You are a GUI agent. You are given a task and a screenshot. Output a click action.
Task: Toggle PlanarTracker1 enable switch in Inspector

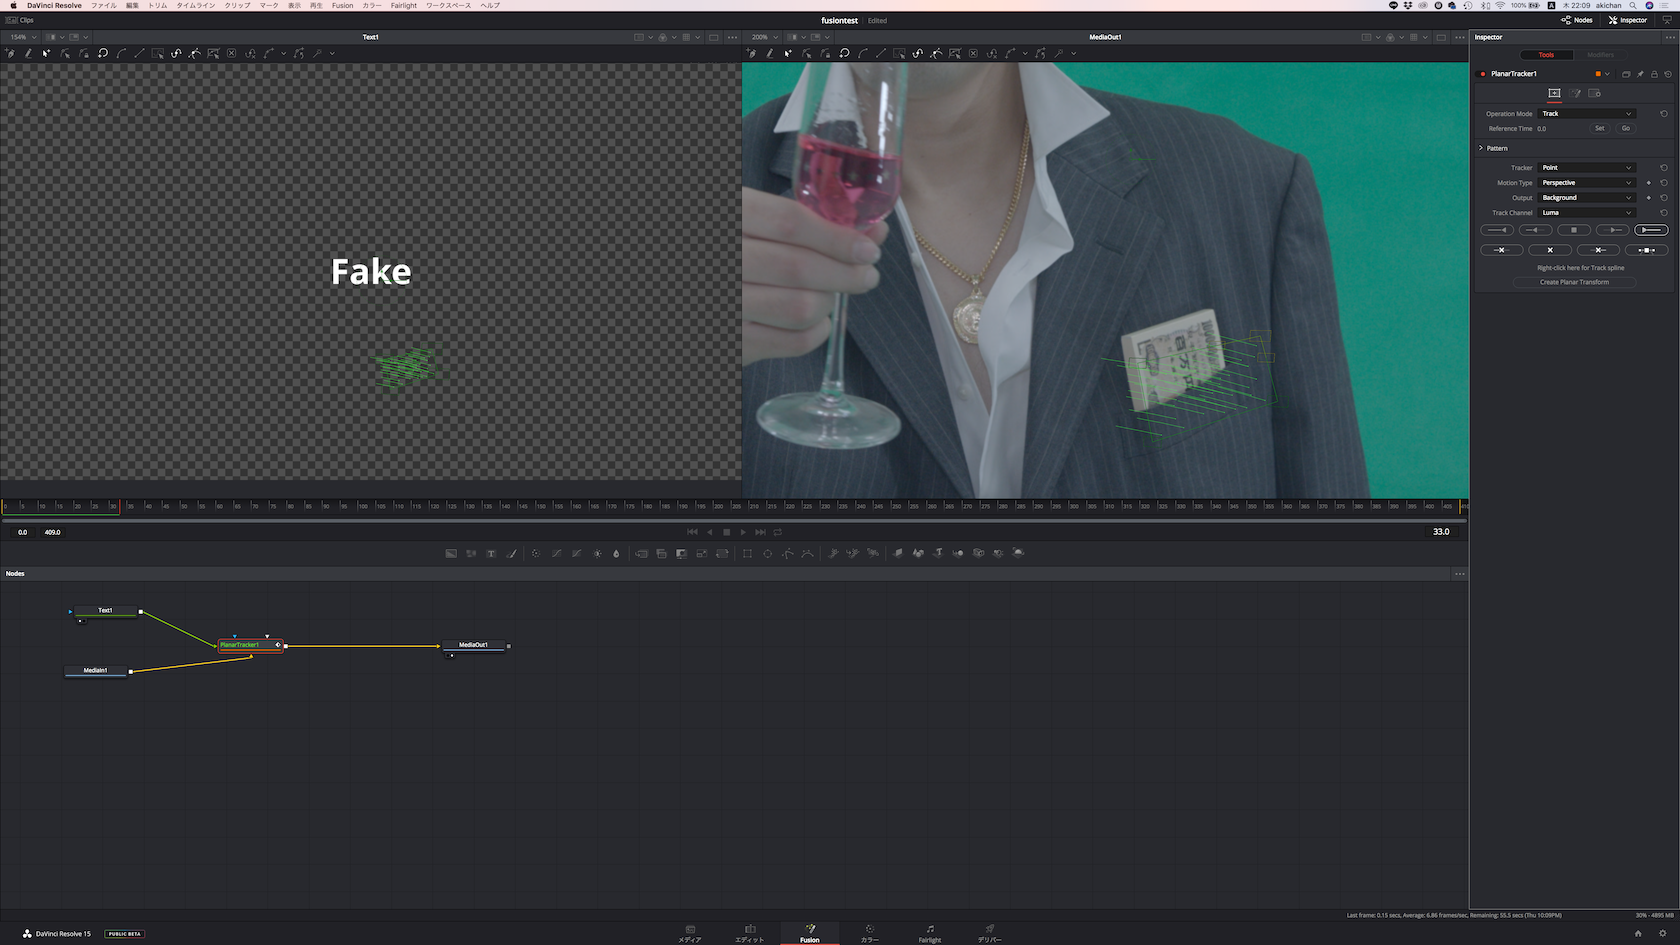[x=1483, y=74]
